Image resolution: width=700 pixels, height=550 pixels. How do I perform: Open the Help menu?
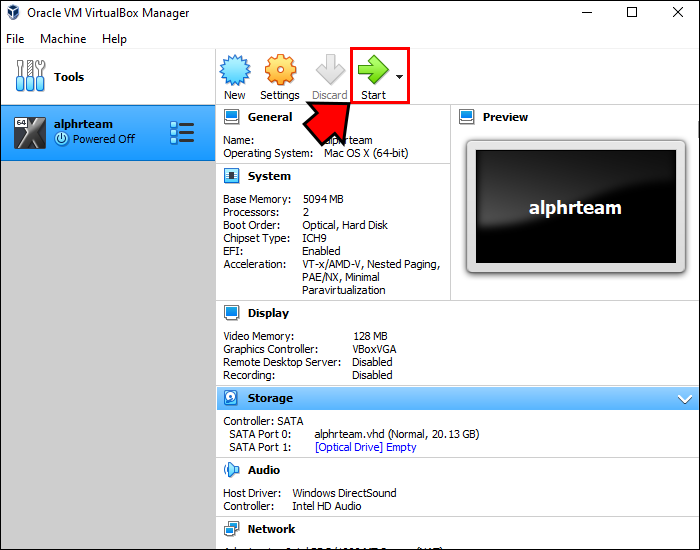tap(114, 39)
